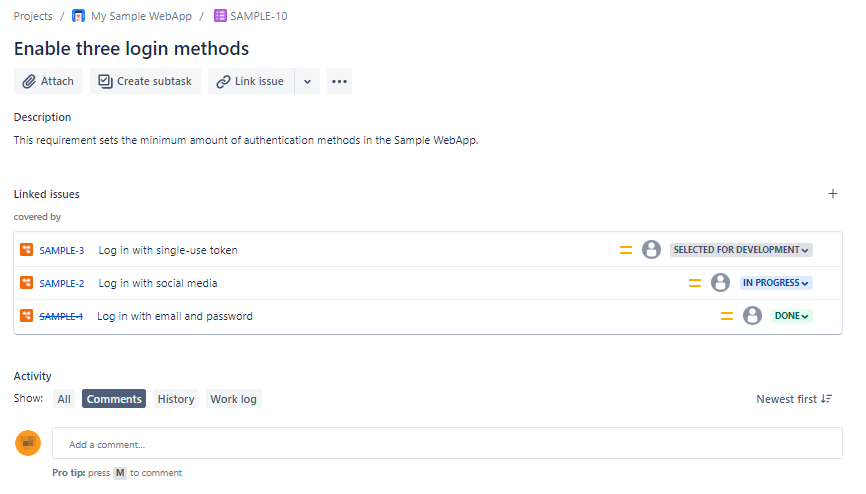Screen dimensions: 866x494
Task: Click the Attach button
Action: click(x=48, y=82)
